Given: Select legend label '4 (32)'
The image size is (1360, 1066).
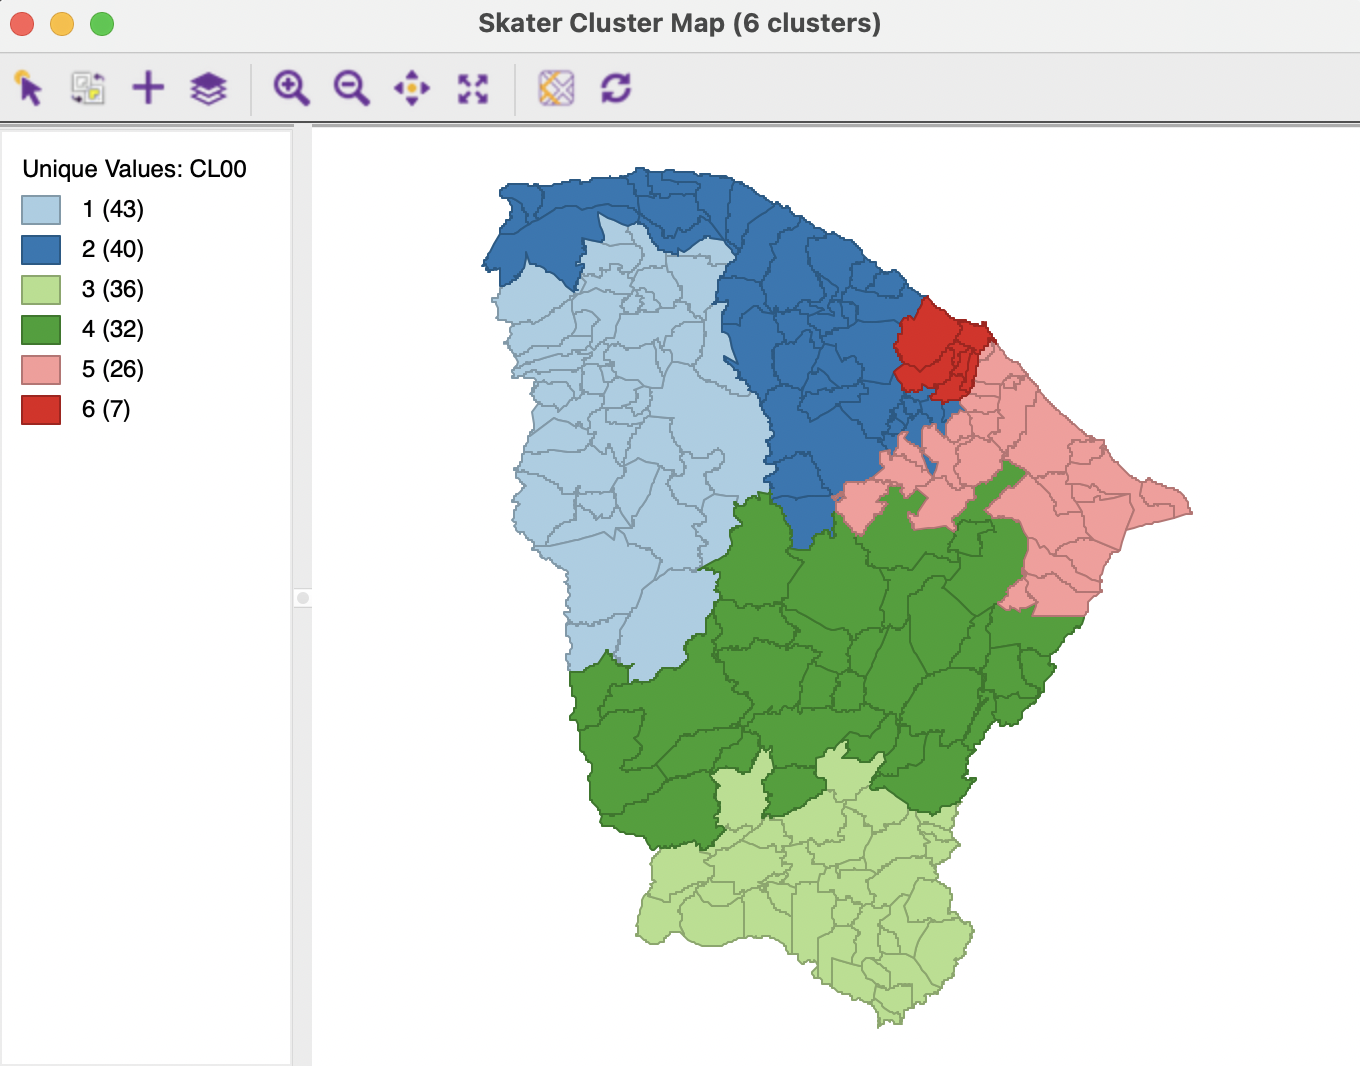Looking at the screenshot, I should (113, 329).
